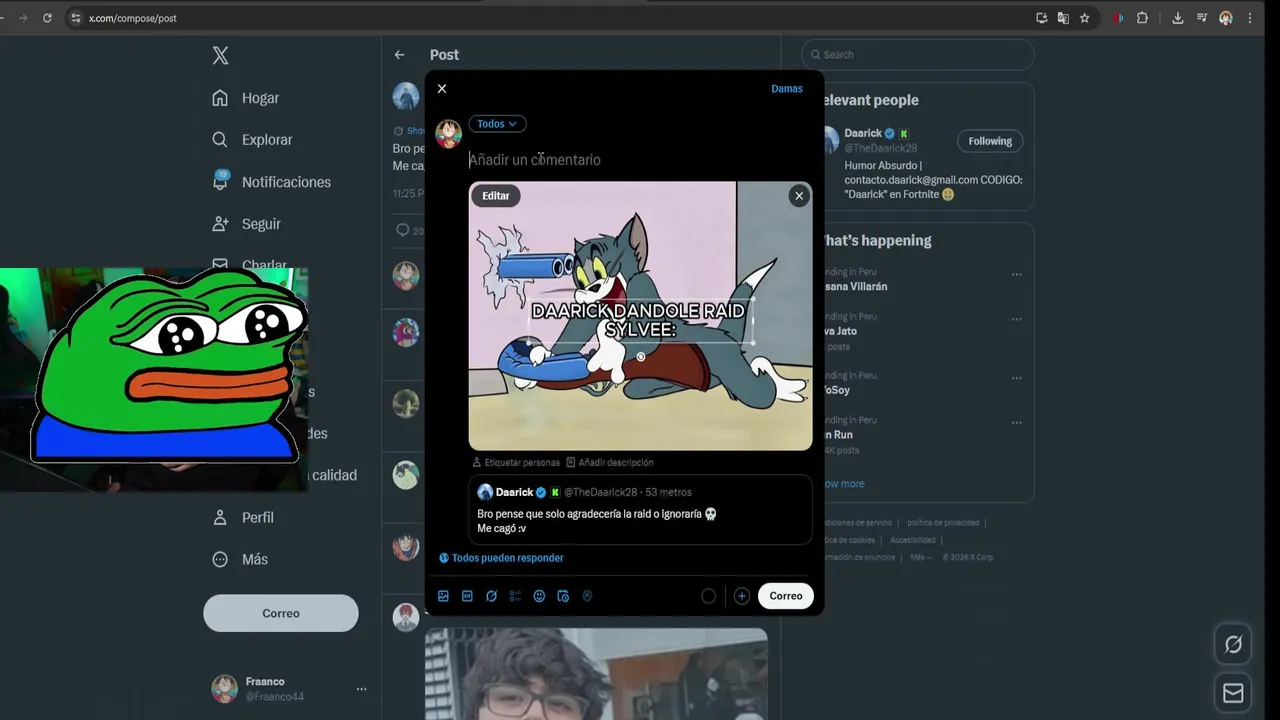Open the Fraanco account switcher
Image resolution: width=1280 pixels, height=720 pixels.
coord(289,689)
